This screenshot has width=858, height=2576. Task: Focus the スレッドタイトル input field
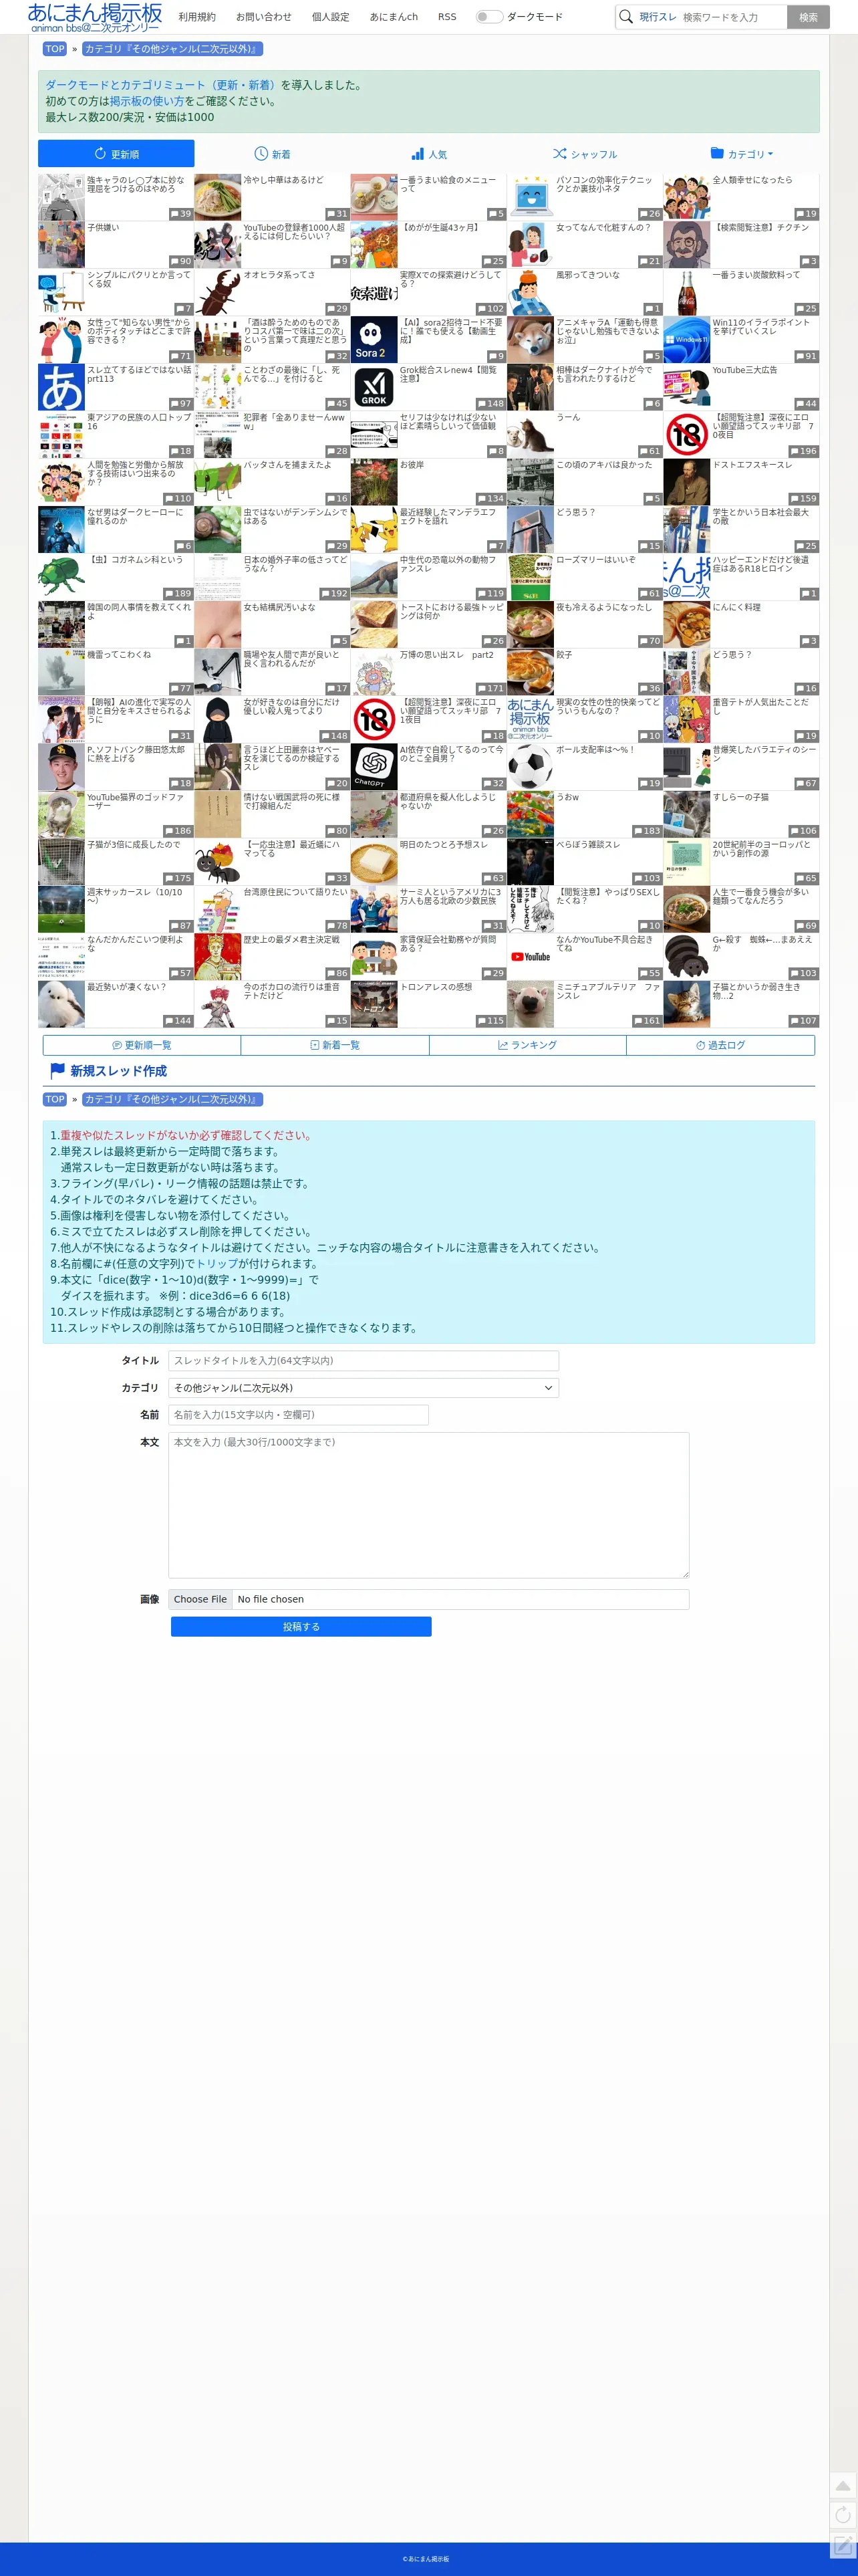363,1361
